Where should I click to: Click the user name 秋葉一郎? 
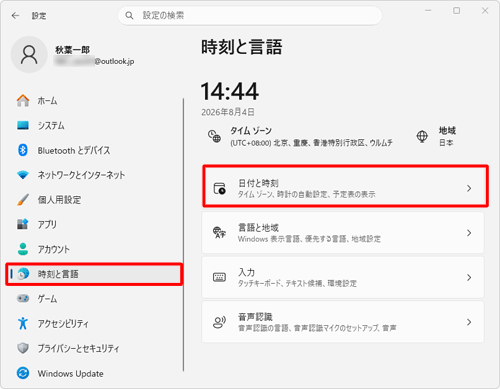tap(72, 50)
